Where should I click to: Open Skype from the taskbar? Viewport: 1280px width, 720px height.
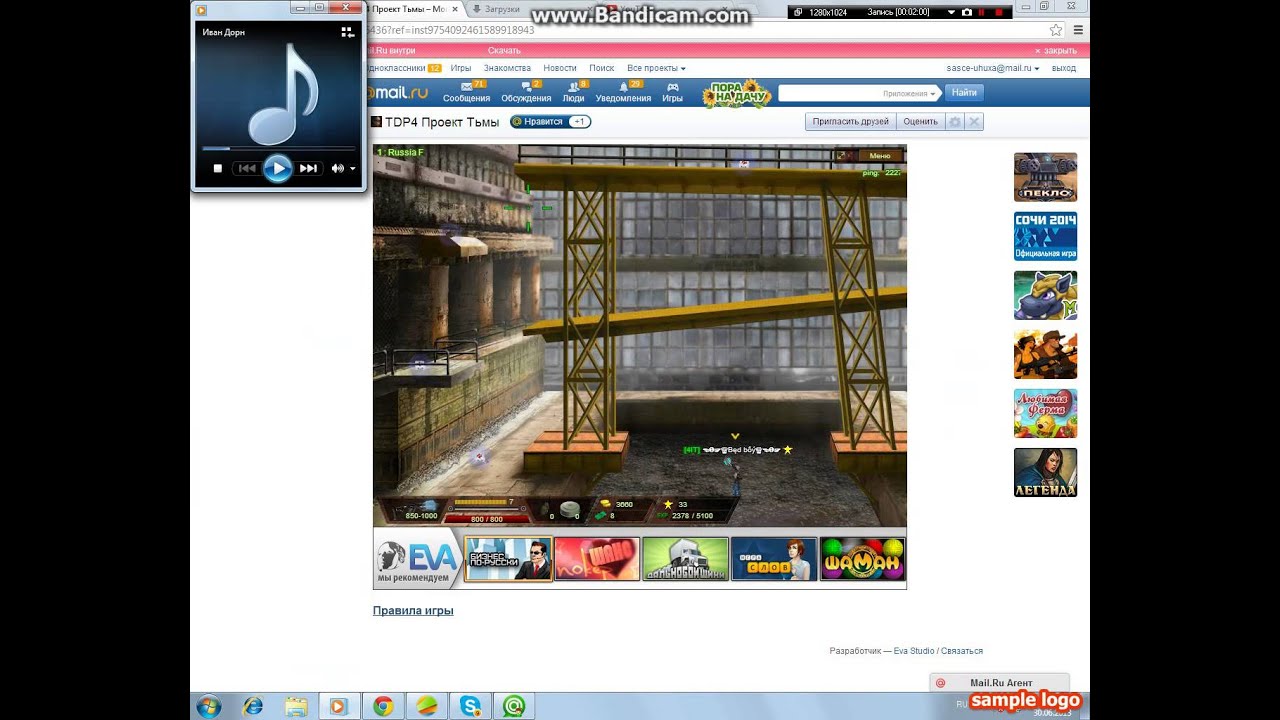coord(470,706)
